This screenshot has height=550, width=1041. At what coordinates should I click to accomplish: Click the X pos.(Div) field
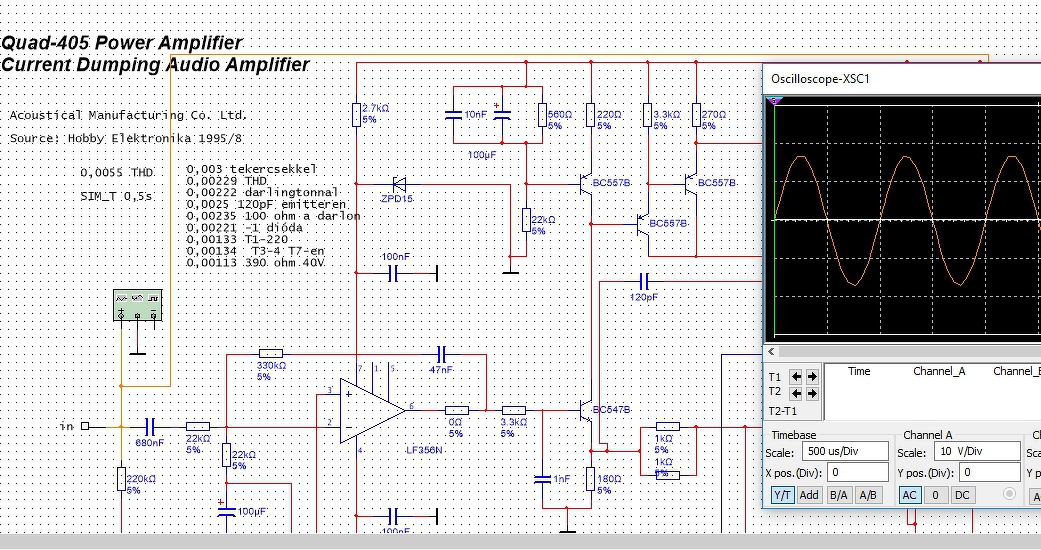click(857, 472)
